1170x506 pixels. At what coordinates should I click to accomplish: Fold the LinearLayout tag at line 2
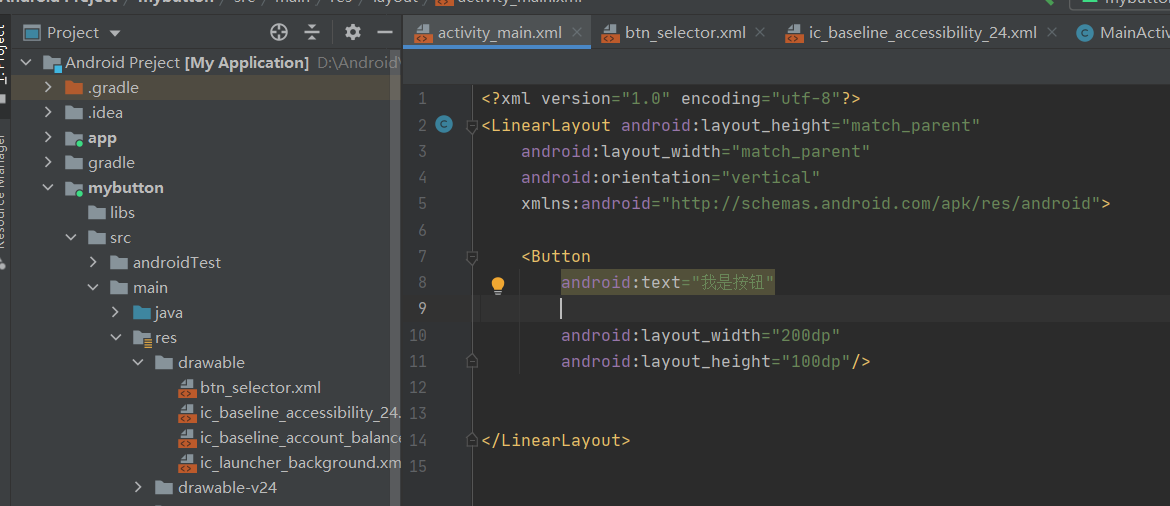click(472, 126)
